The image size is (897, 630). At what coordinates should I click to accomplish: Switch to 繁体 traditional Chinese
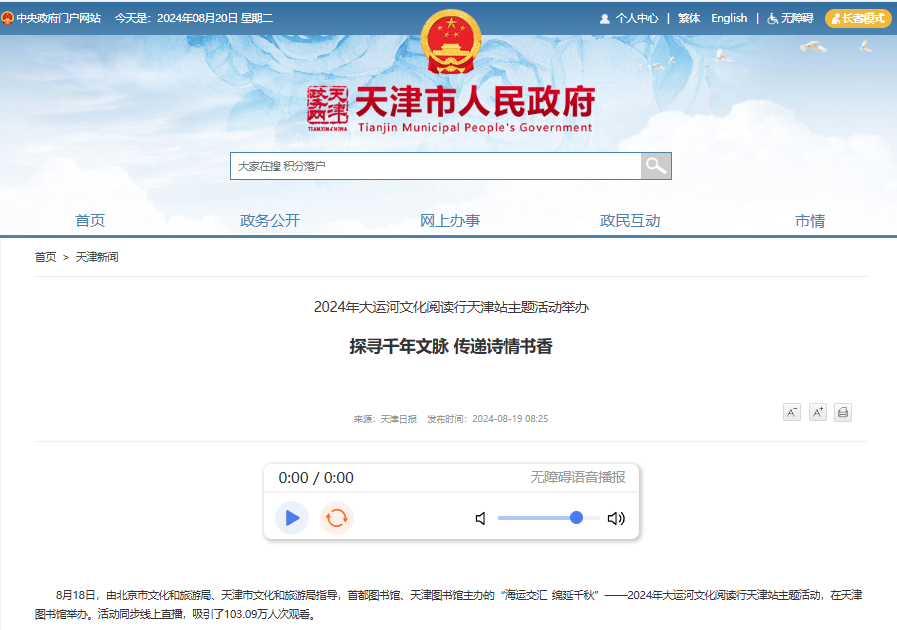(x=689, y=18)
